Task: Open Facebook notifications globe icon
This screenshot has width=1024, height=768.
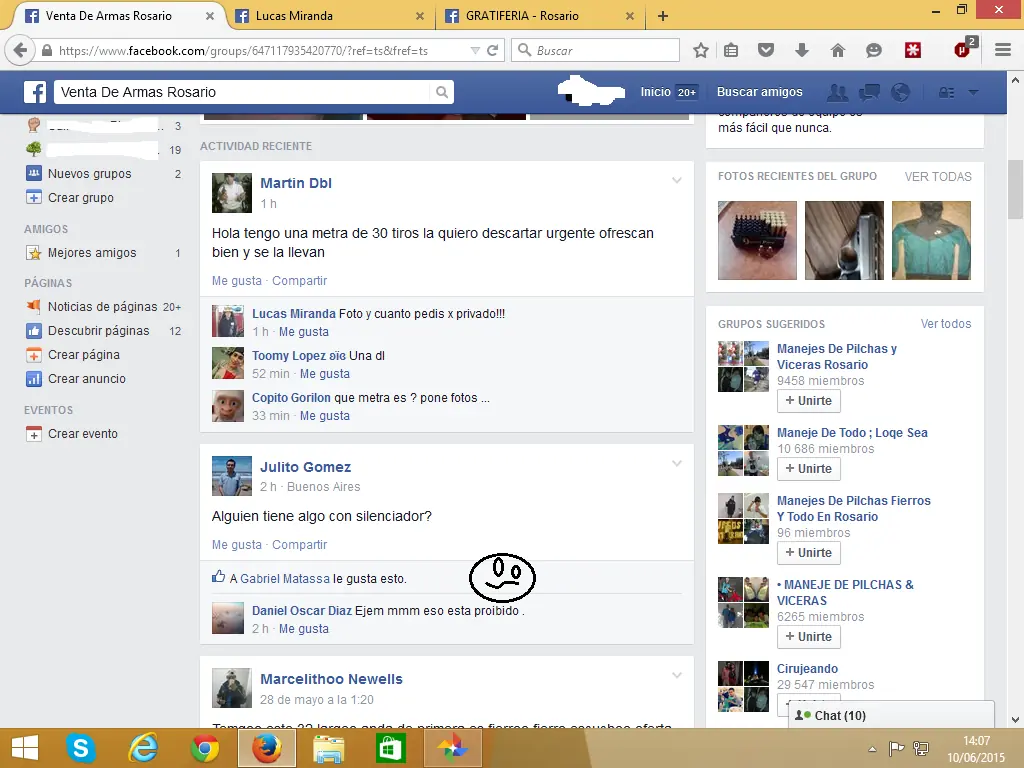Action: [x=901, y=92]
